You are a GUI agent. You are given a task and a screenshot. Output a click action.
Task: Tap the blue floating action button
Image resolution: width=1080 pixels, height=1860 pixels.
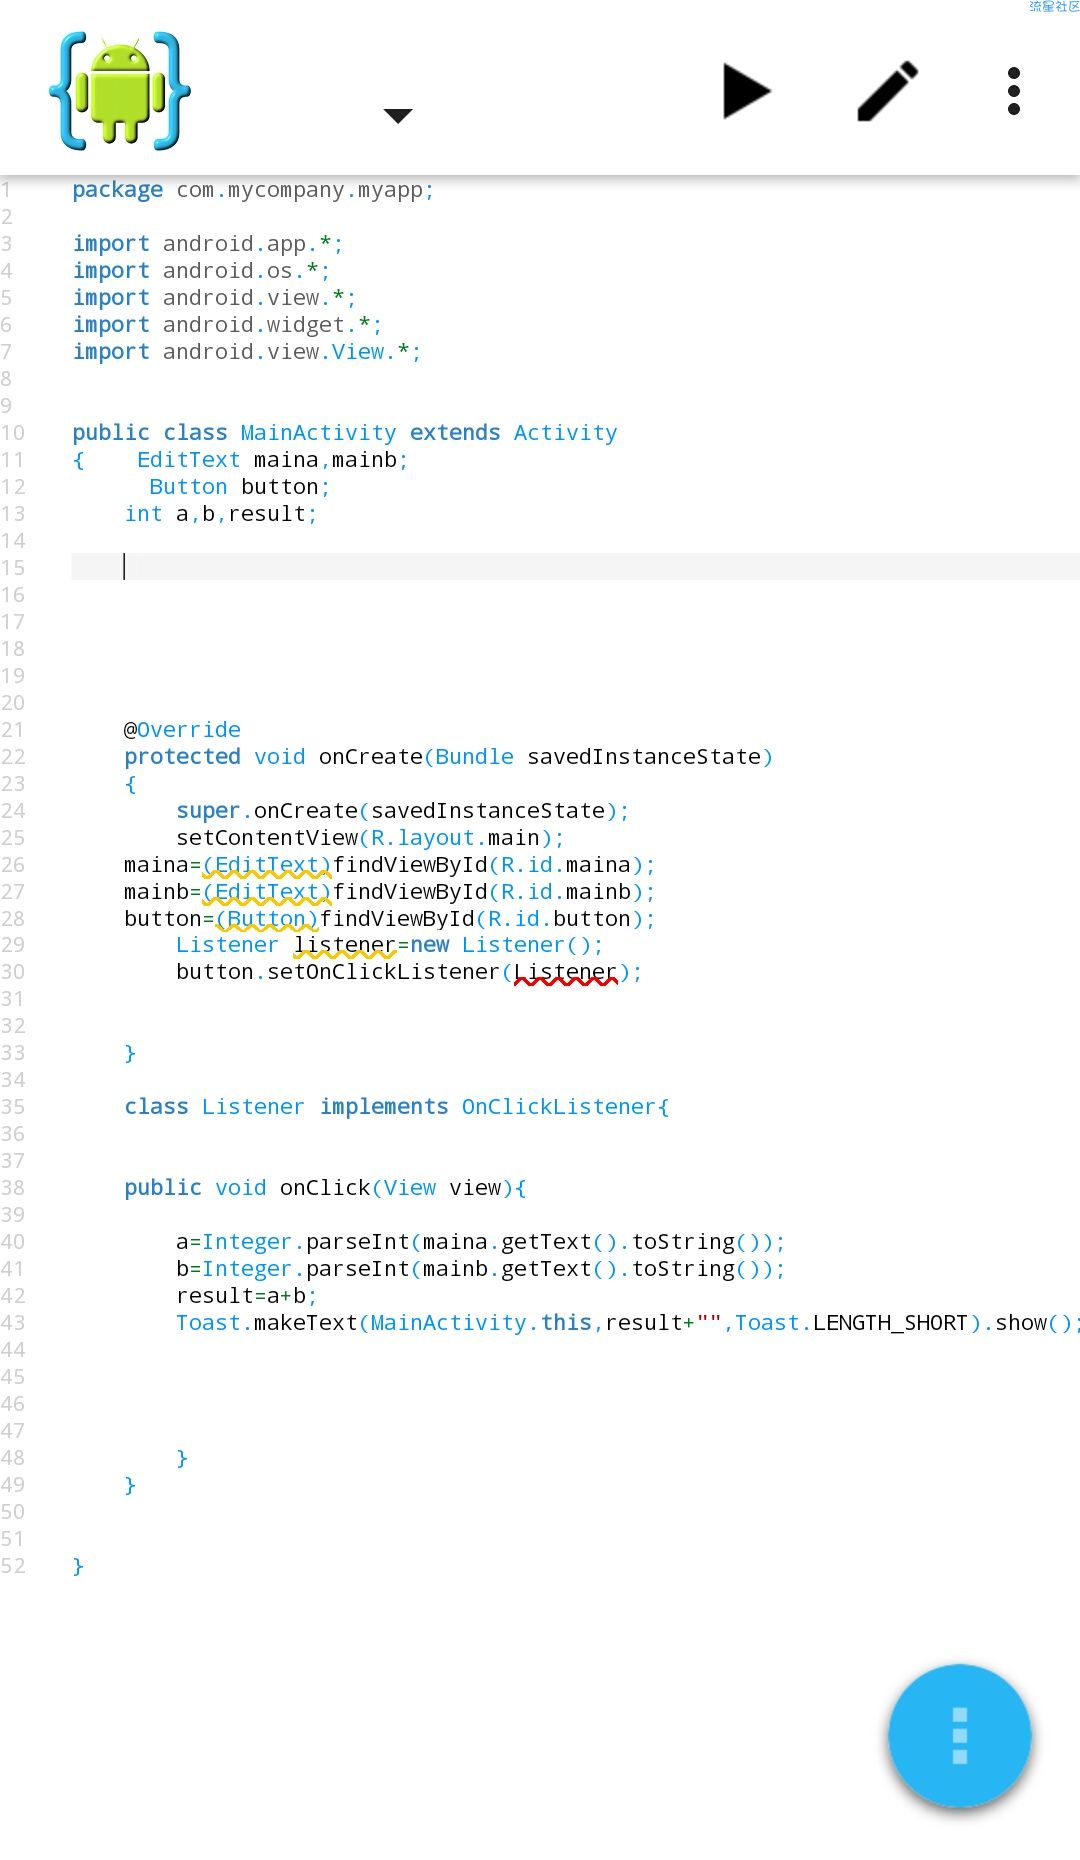point(960,1736)
